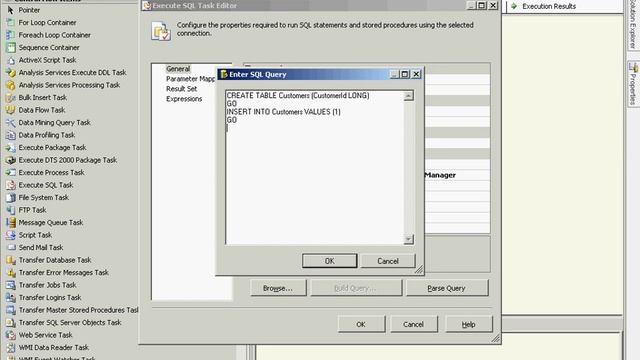Select the Transfer Database Task icon
The image size is (640, 360).
[x=11, y=260]
